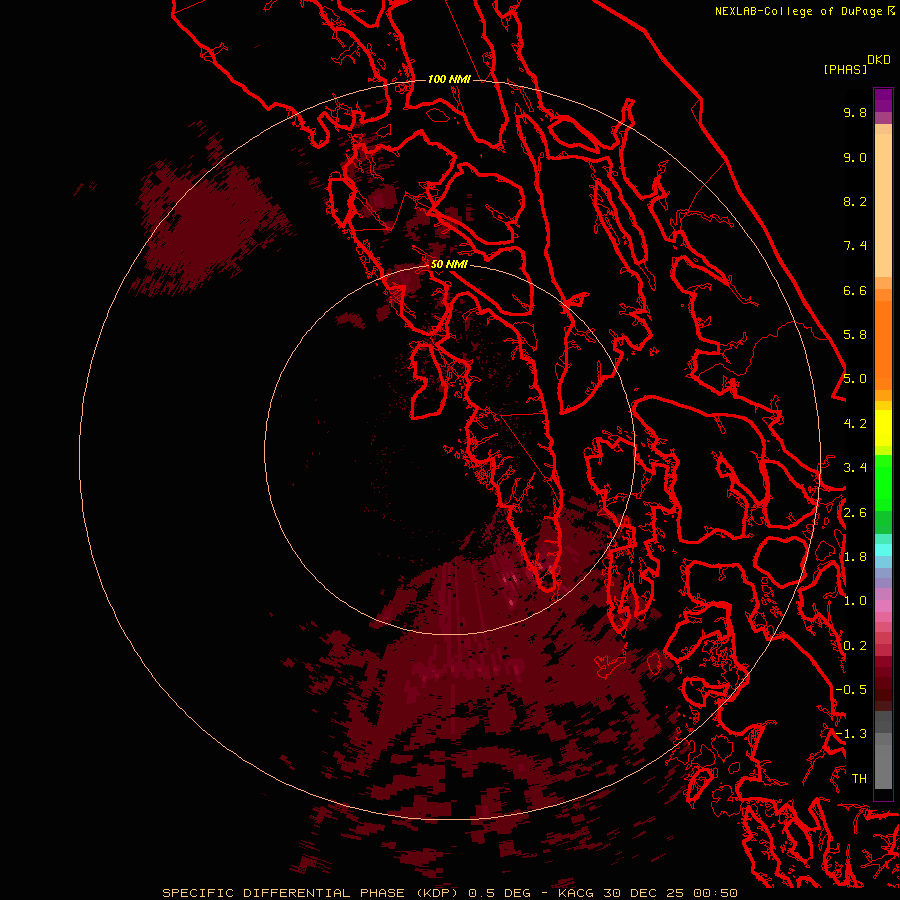
Task: Click the 4.2 color scale value
Action: click(855, 424)
